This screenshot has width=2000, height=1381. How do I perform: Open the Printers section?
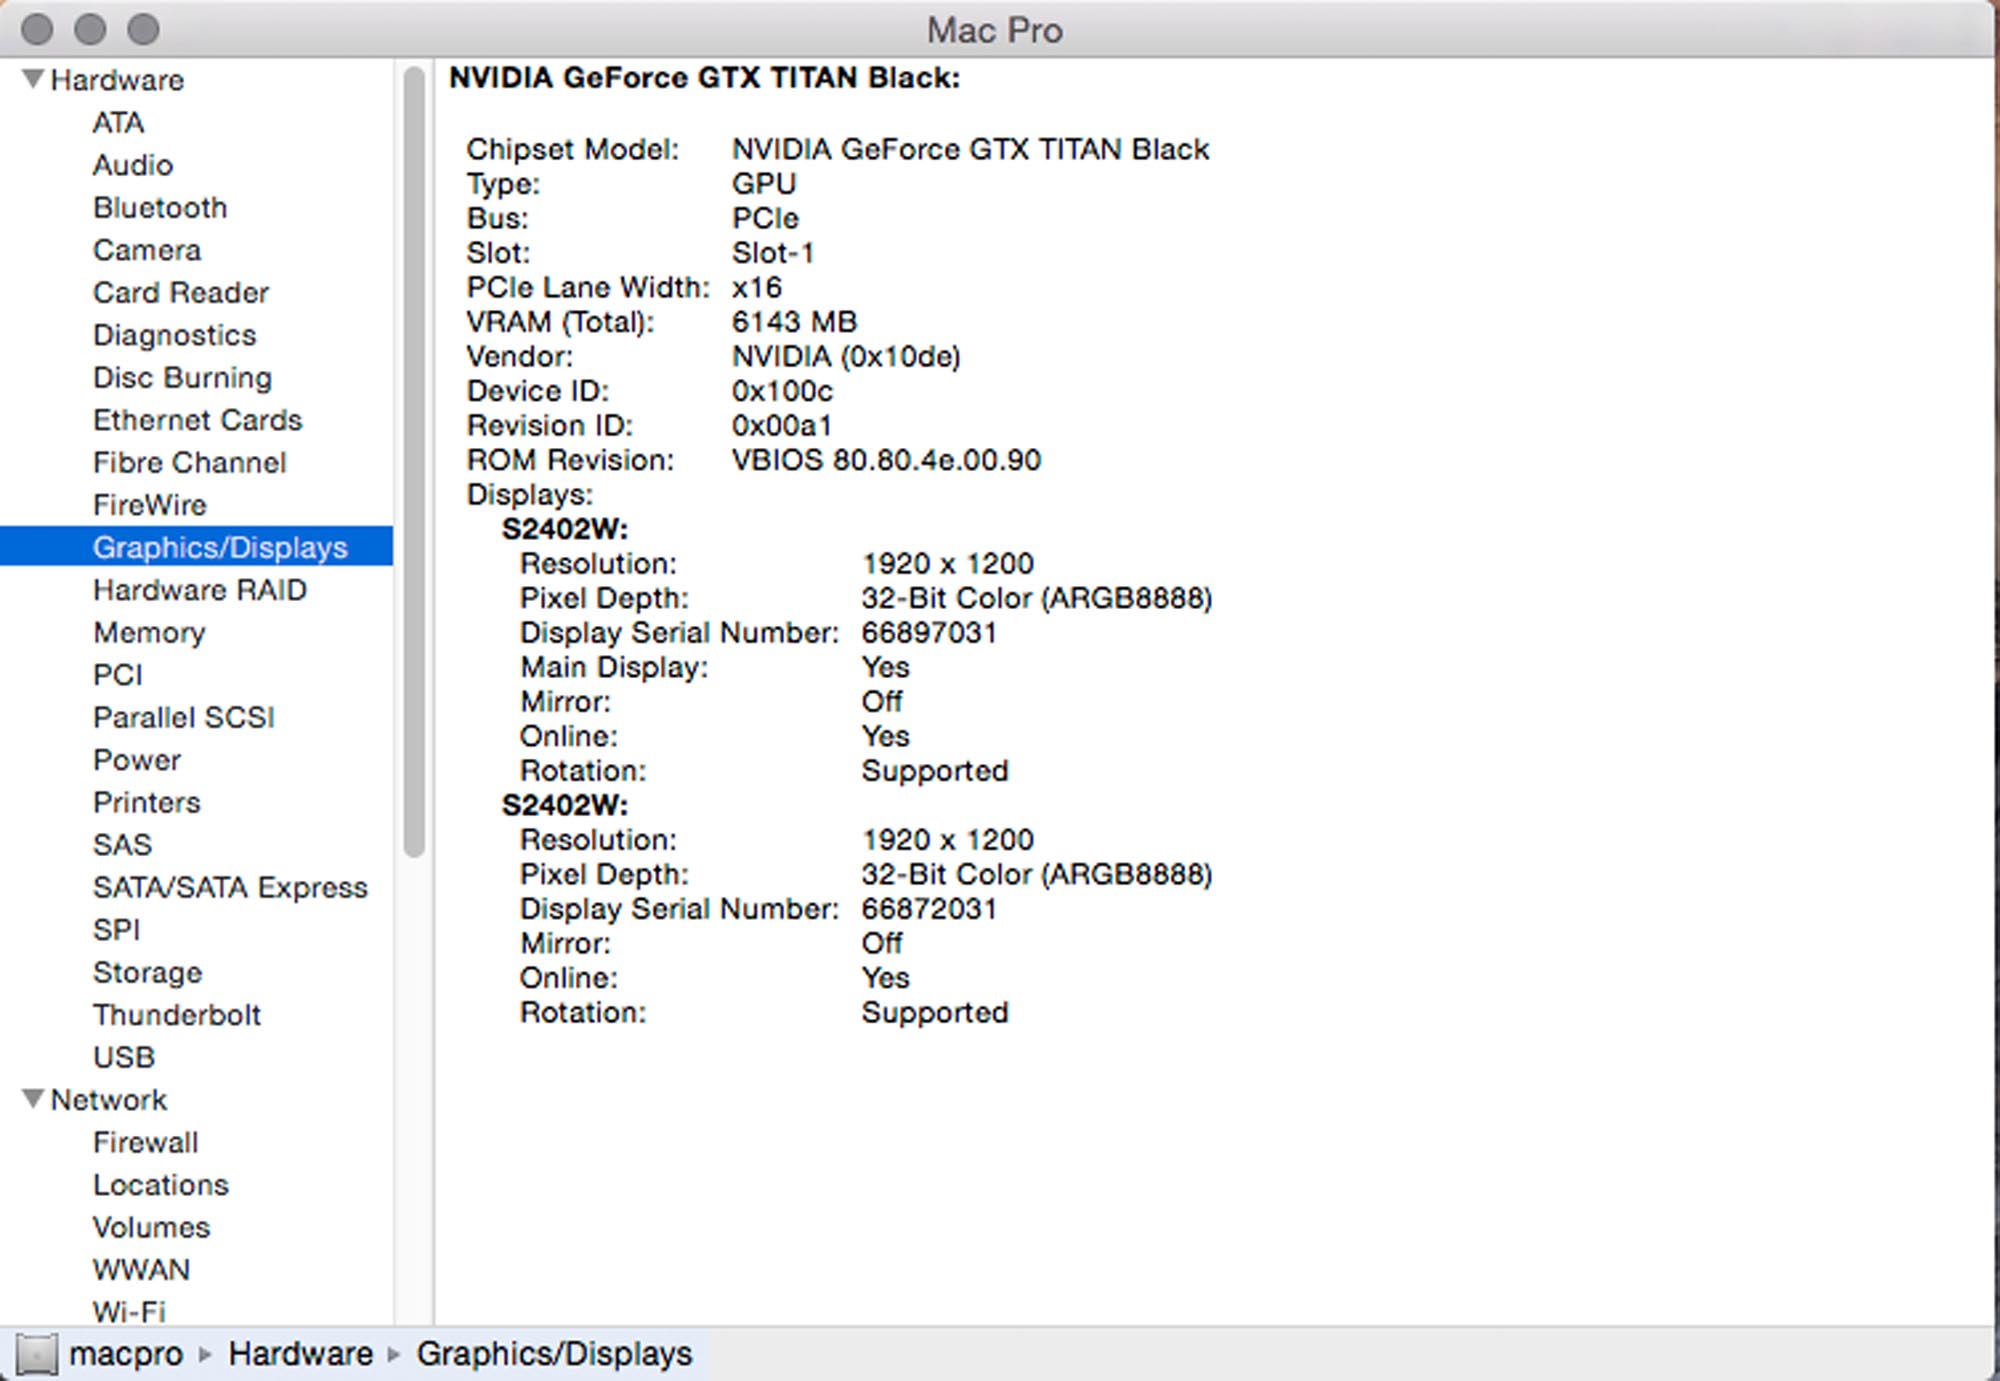[147, 803]
